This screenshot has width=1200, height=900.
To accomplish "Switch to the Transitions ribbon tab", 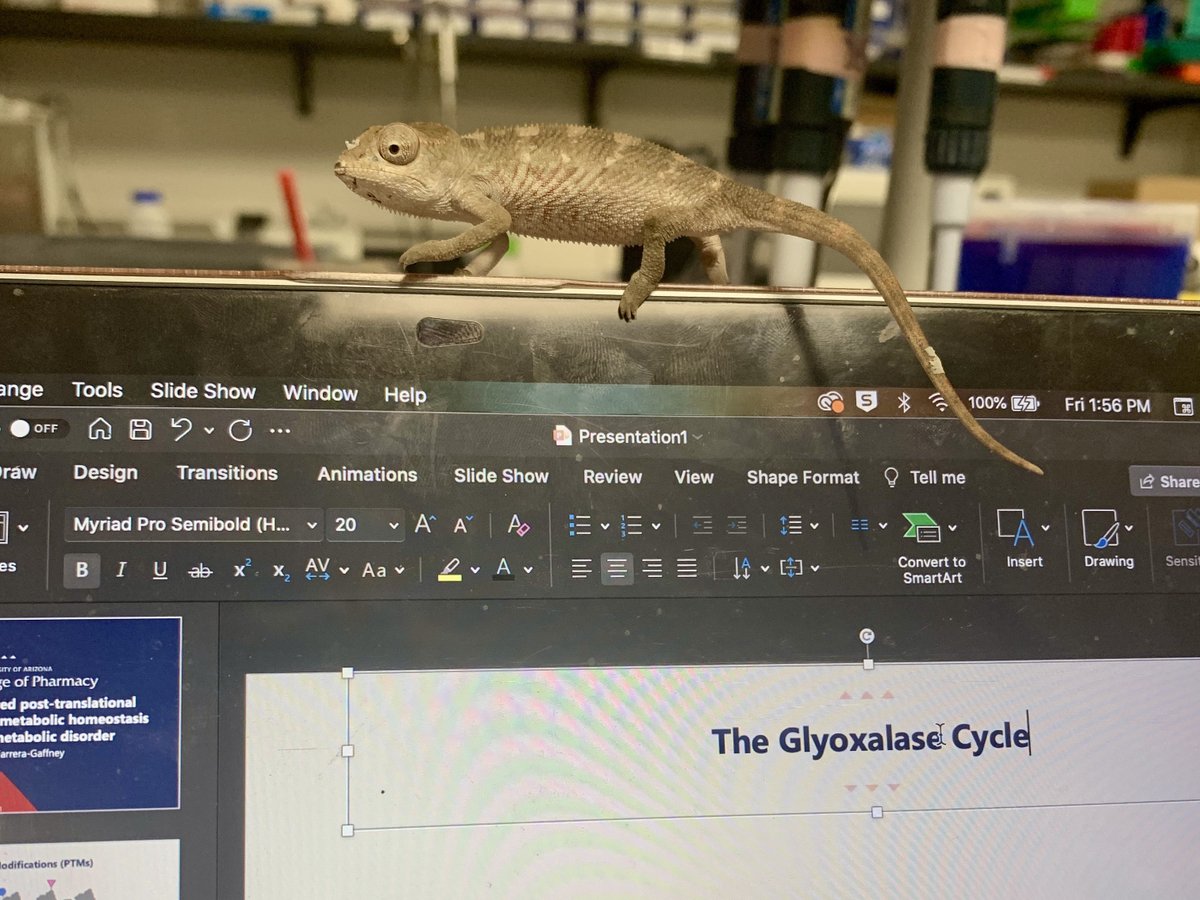I will coord(227,473).
